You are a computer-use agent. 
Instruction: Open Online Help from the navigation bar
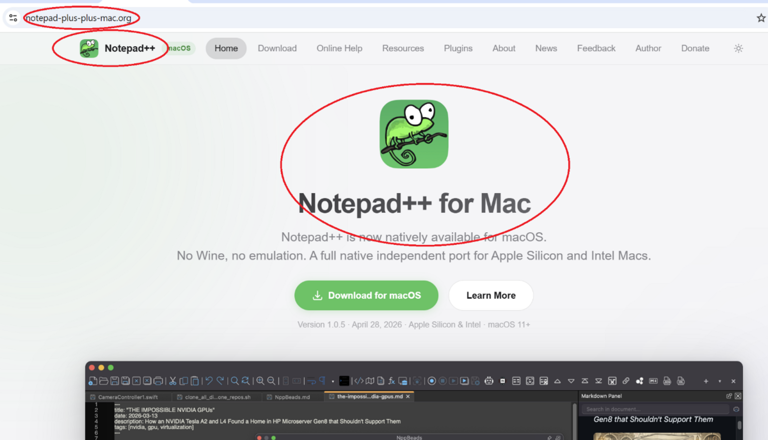pos(339,49)
